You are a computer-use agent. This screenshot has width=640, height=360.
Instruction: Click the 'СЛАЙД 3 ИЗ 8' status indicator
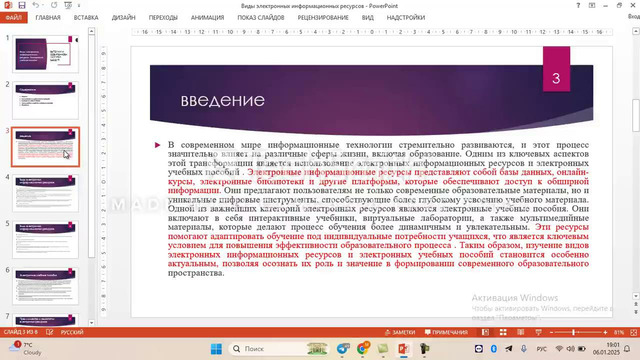pyautogui.click(x=20, y=332)
